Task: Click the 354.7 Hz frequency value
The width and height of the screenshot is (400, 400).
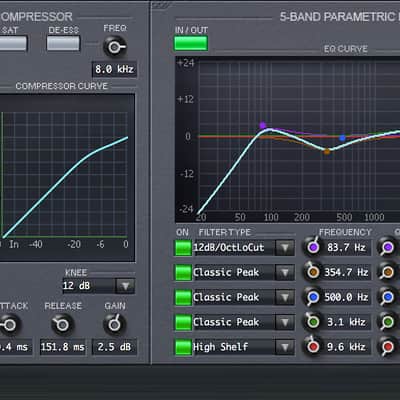Action: click(x=346, y=272)
